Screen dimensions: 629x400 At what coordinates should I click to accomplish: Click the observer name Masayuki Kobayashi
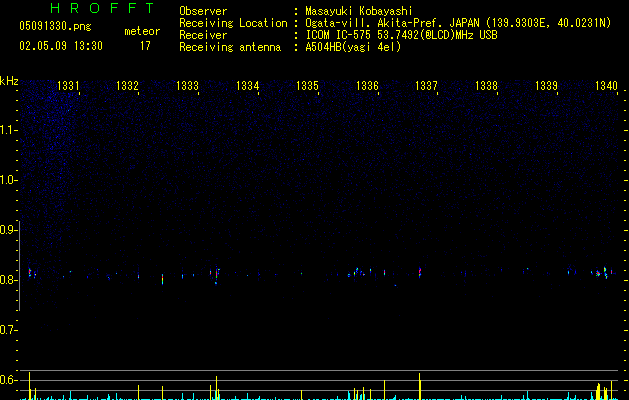(359, 11)
